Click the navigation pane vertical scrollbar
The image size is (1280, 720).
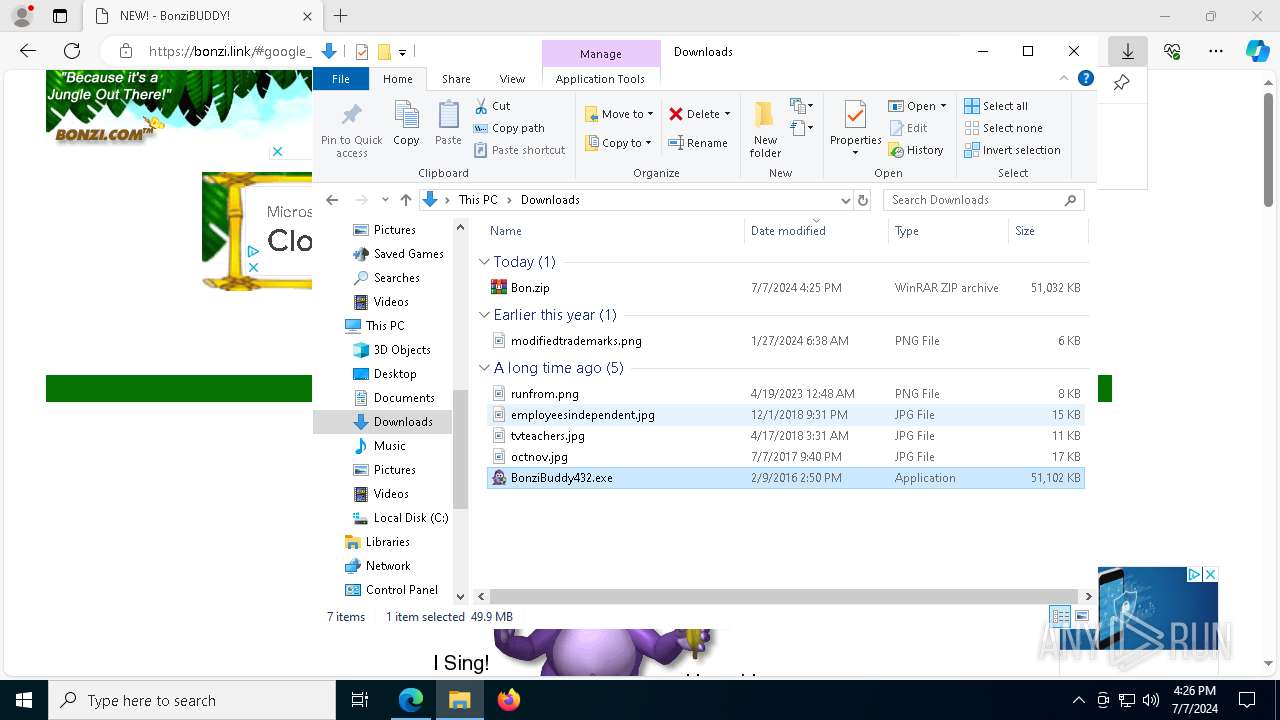[460, 450]
